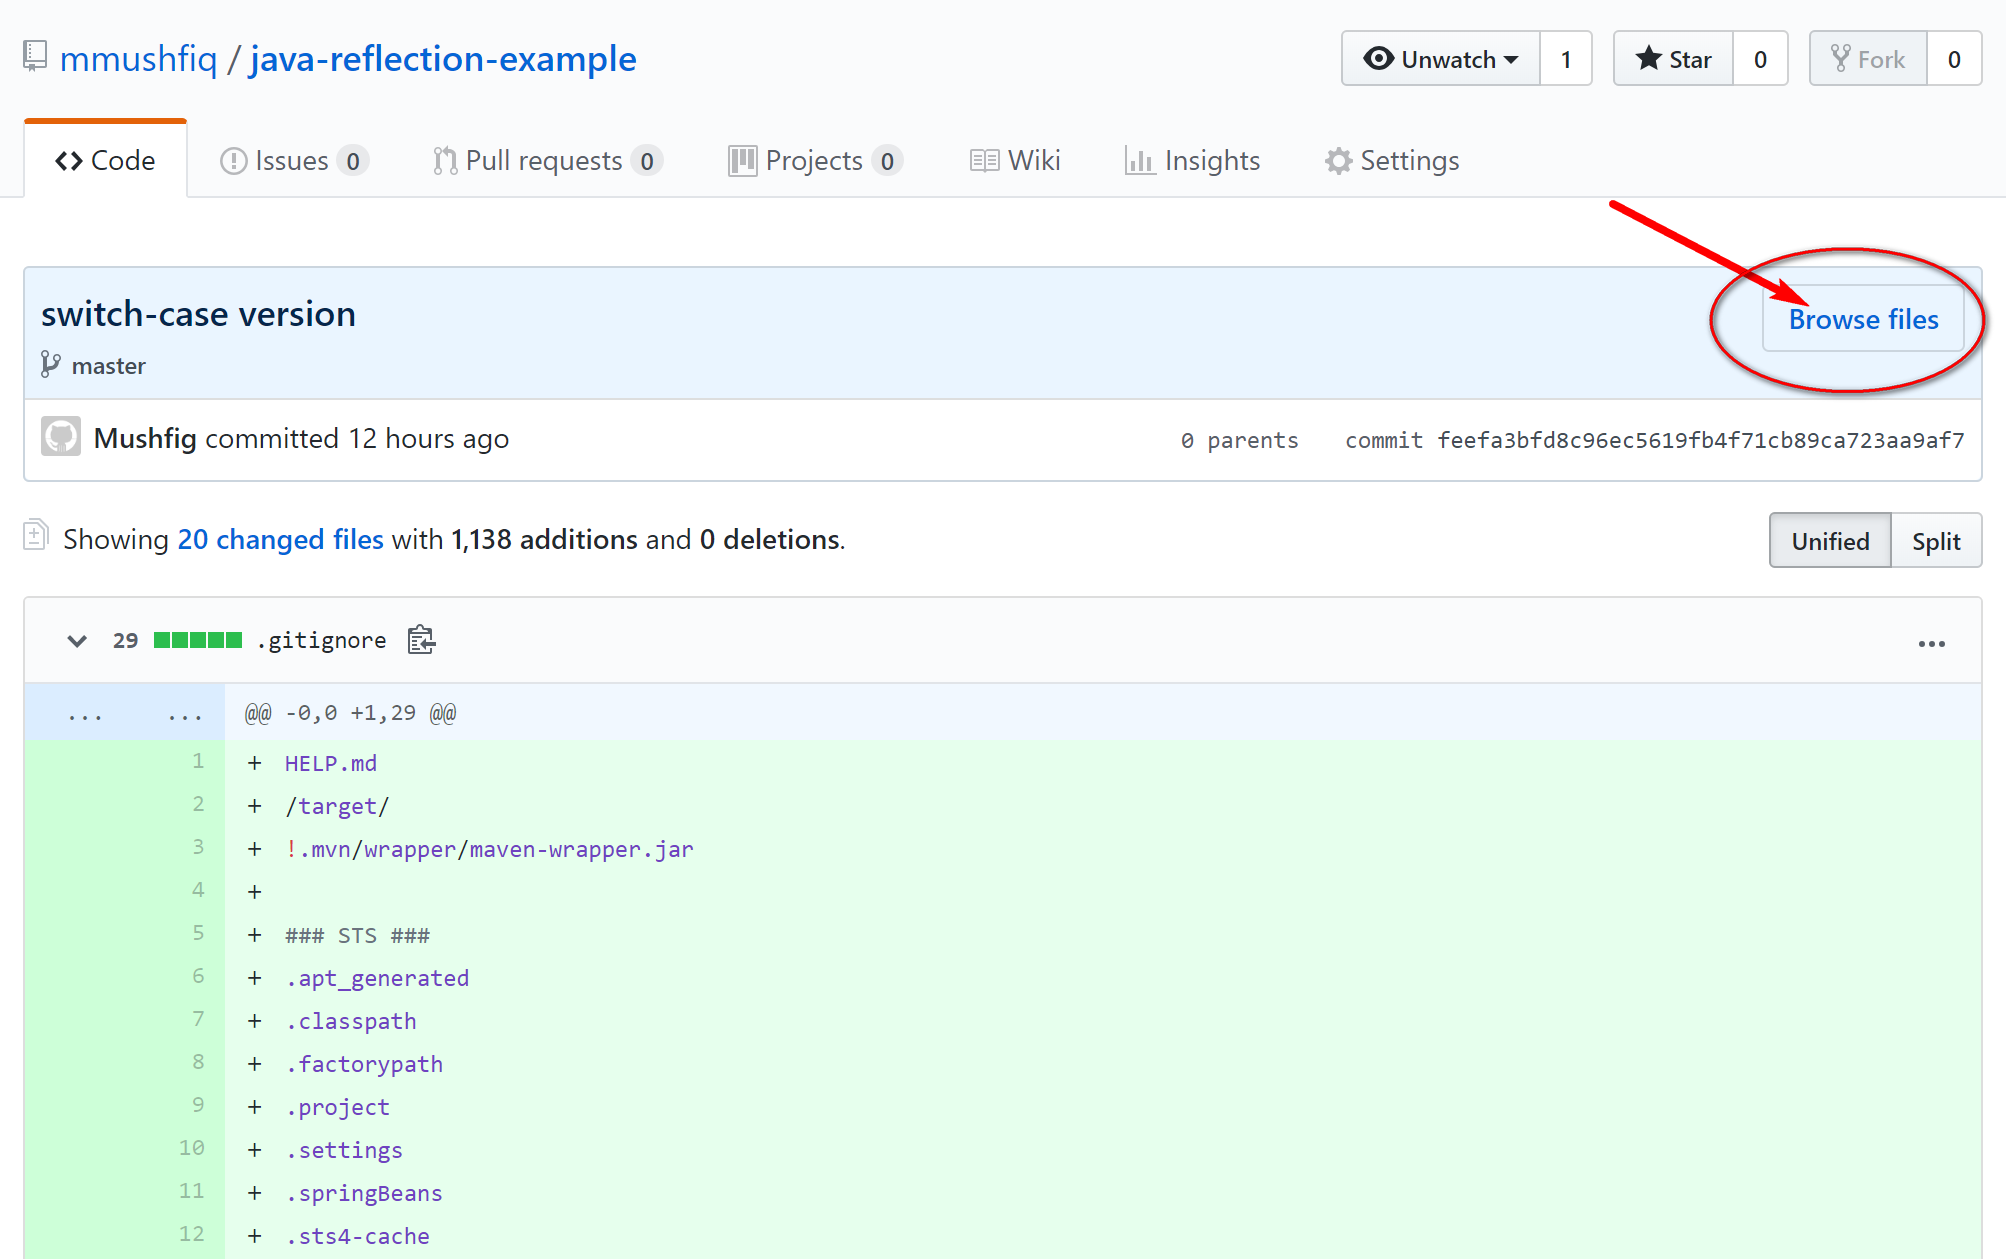Click the Browse files button

[x=1863, y=319]
